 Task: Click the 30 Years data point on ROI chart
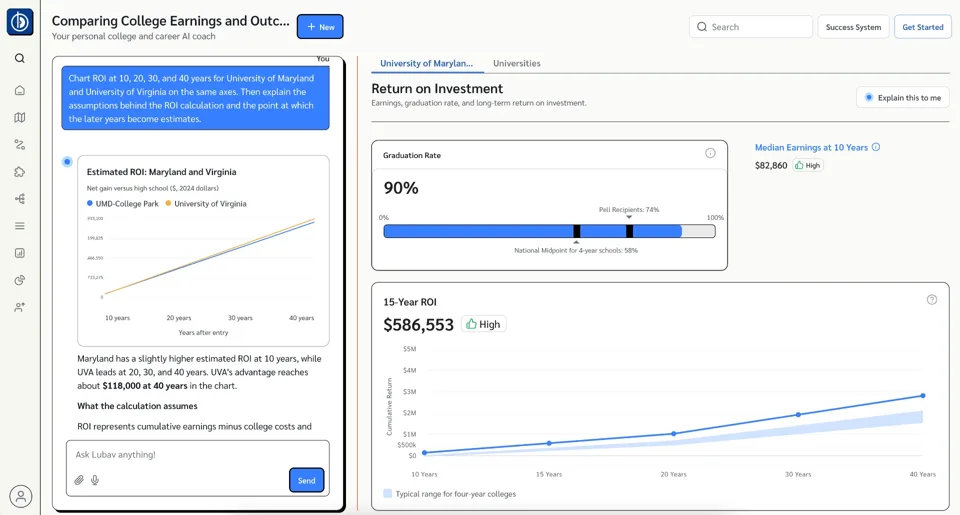[798, 415]
